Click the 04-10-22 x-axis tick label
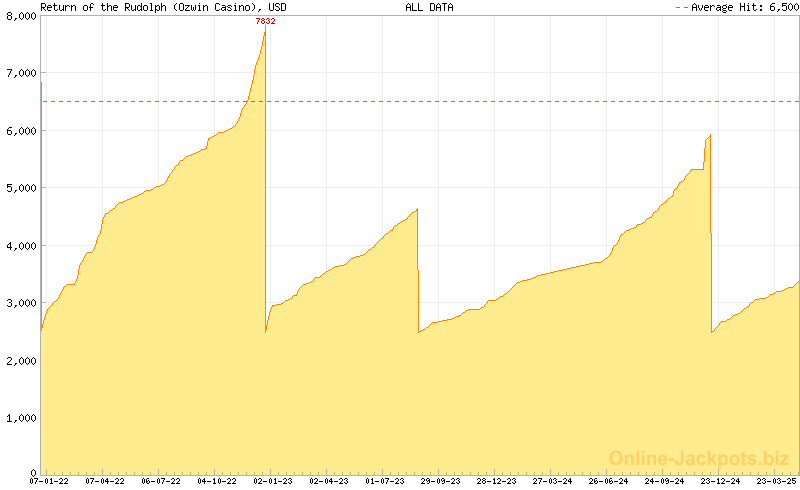The width and height of the screenshot is (800, 490). 217,481
